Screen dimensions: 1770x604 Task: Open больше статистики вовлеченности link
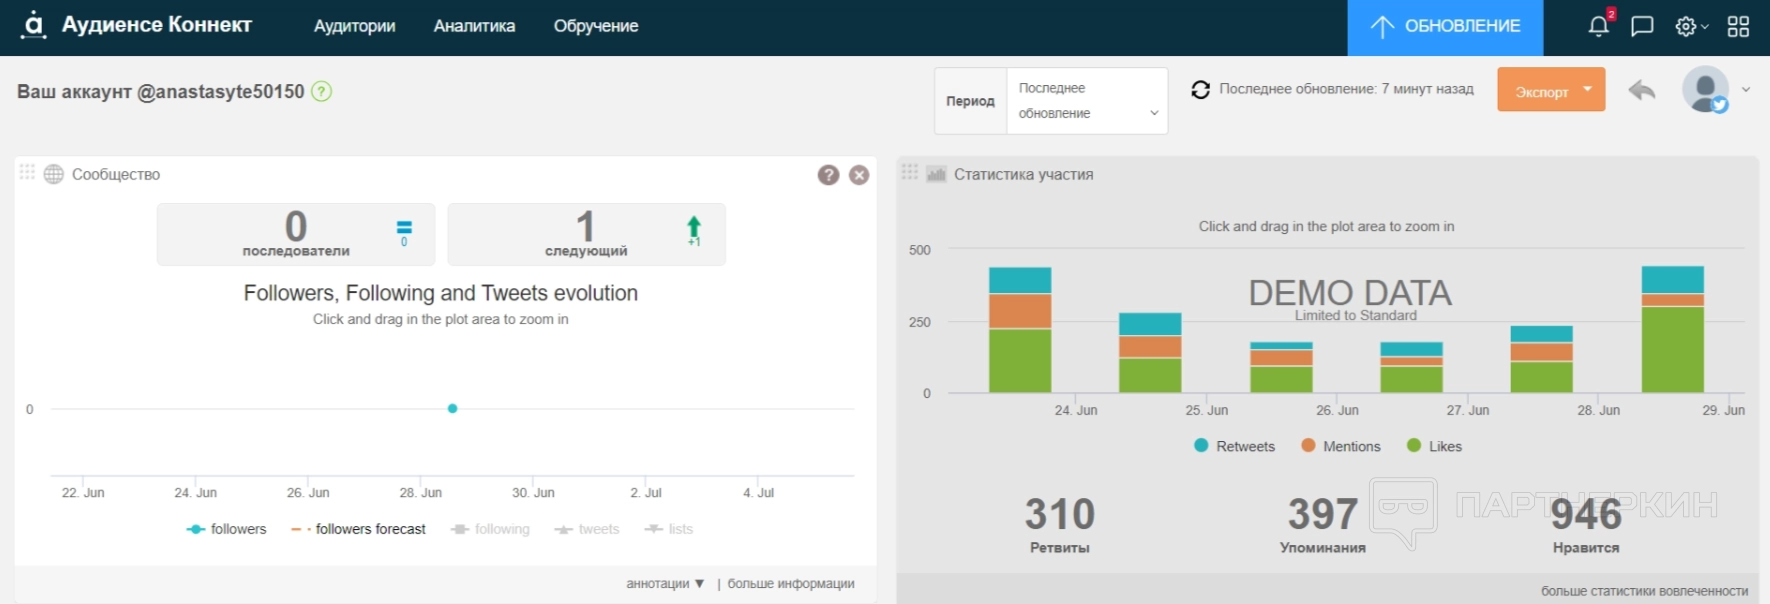[1644, 591]
